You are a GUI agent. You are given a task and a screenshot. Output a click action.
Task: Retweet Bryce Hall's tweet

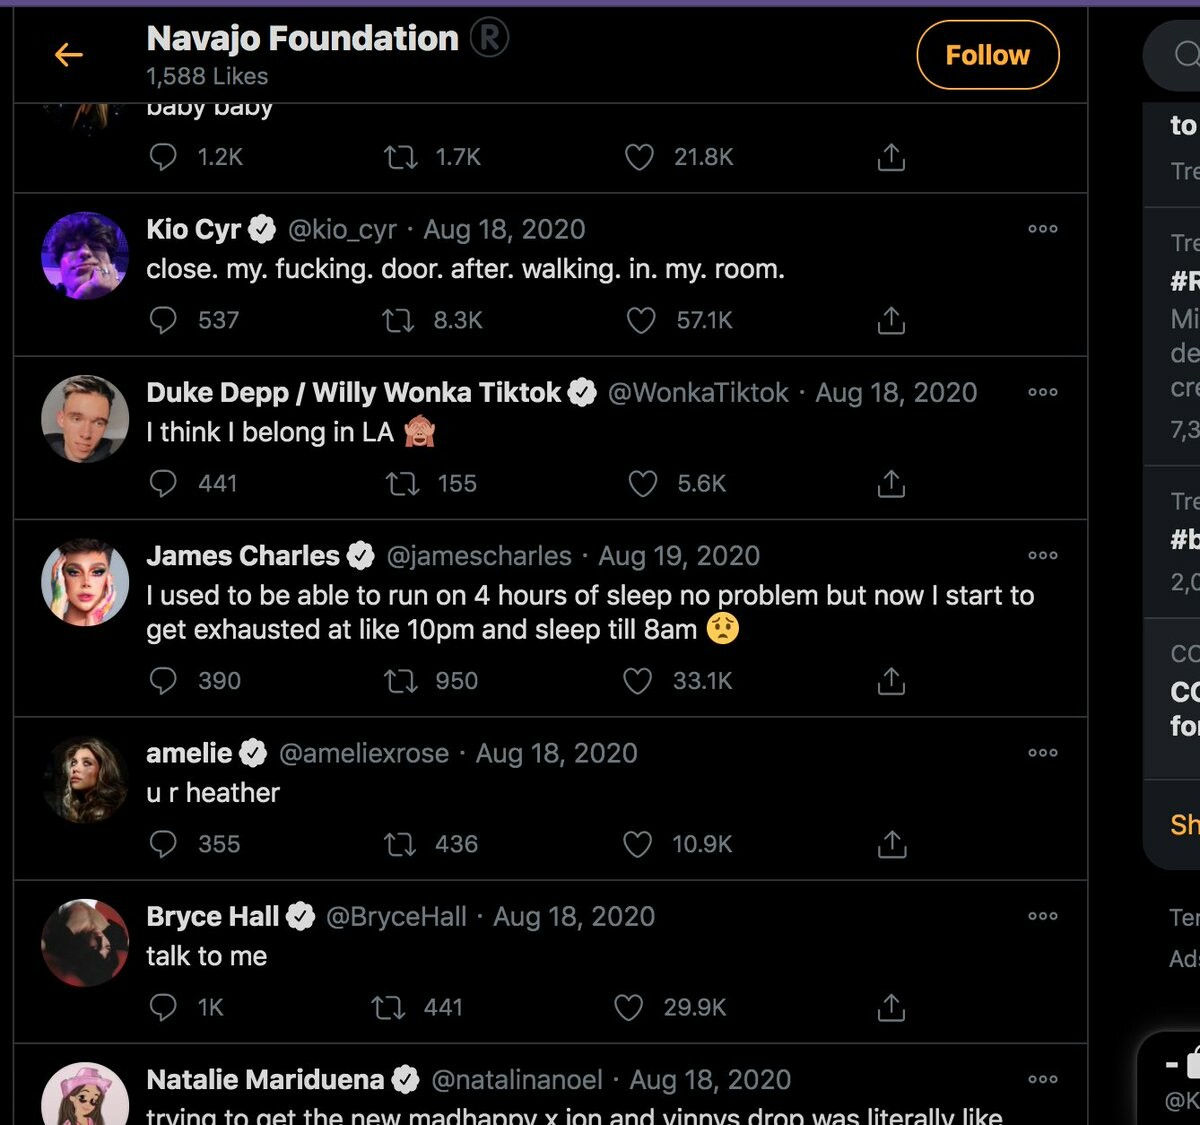click(x=388, y=1007)
